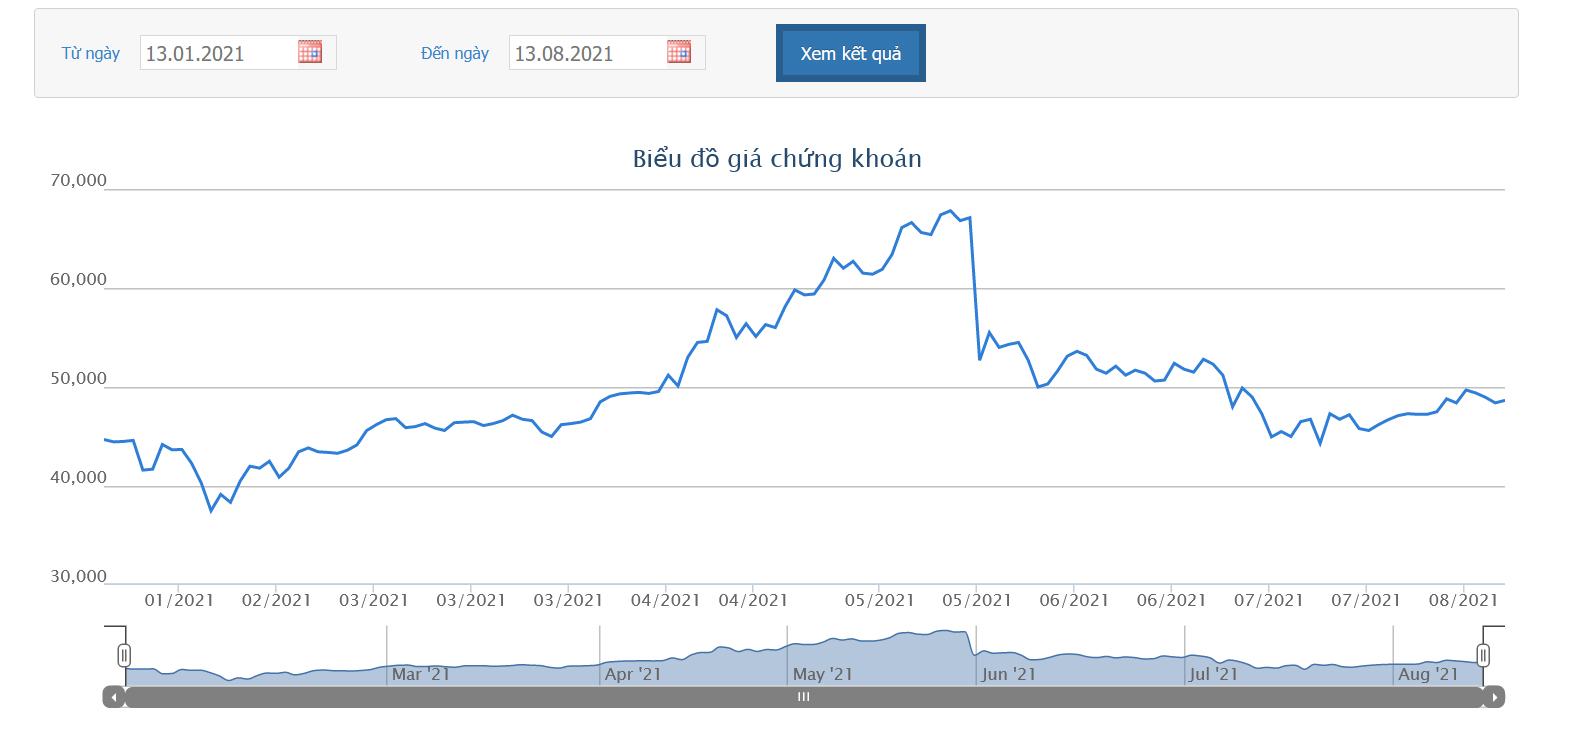Select the left navigator range handle
This screenshot has width=1585, height=735.
pyautogui.click(x=124, y=655)
